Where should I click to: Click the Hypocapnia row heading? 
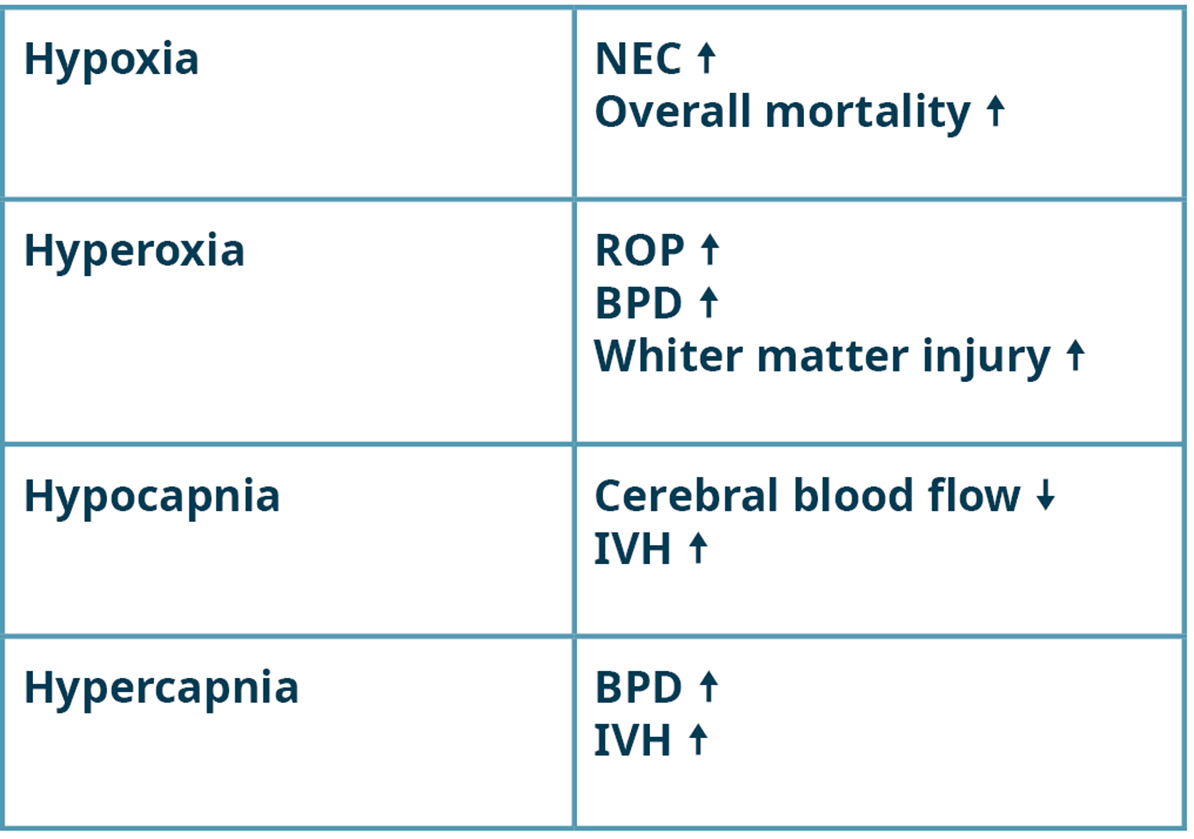pyautogui.click(x=152, y=498)
